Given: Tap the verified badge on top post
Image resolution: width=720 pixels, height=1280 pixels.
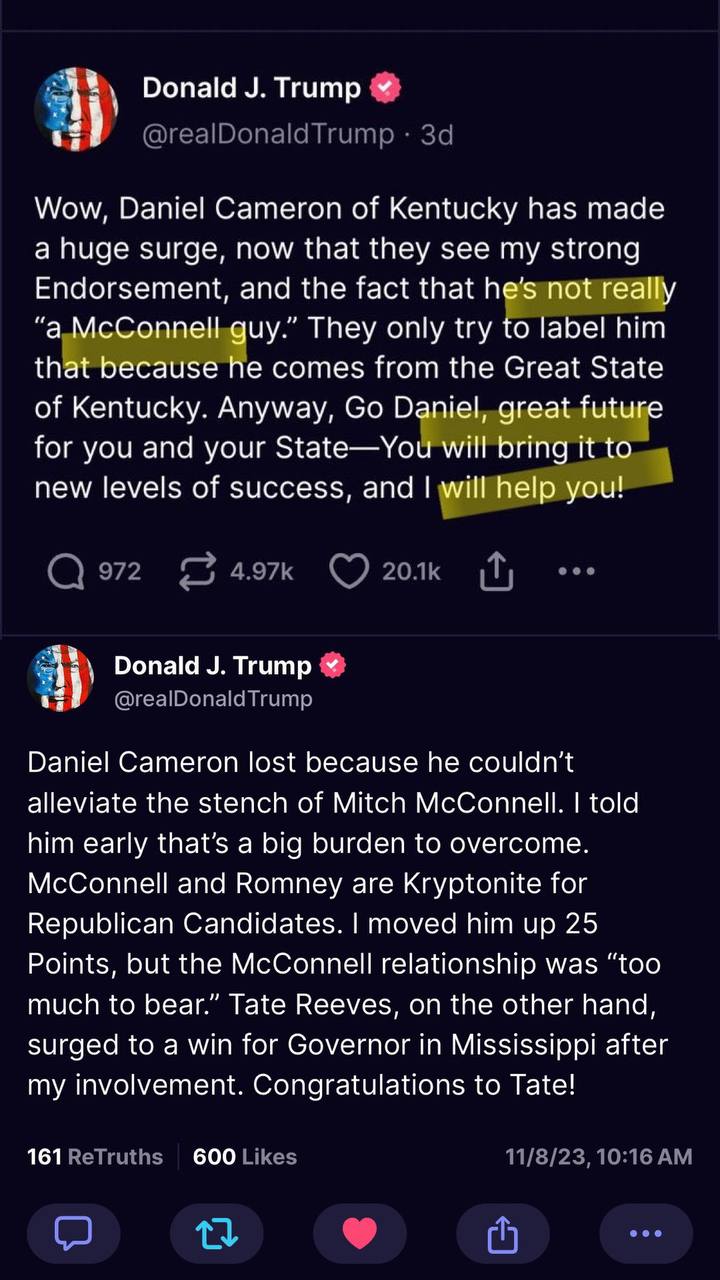Looking at the screenshot, I should (386, 88).
